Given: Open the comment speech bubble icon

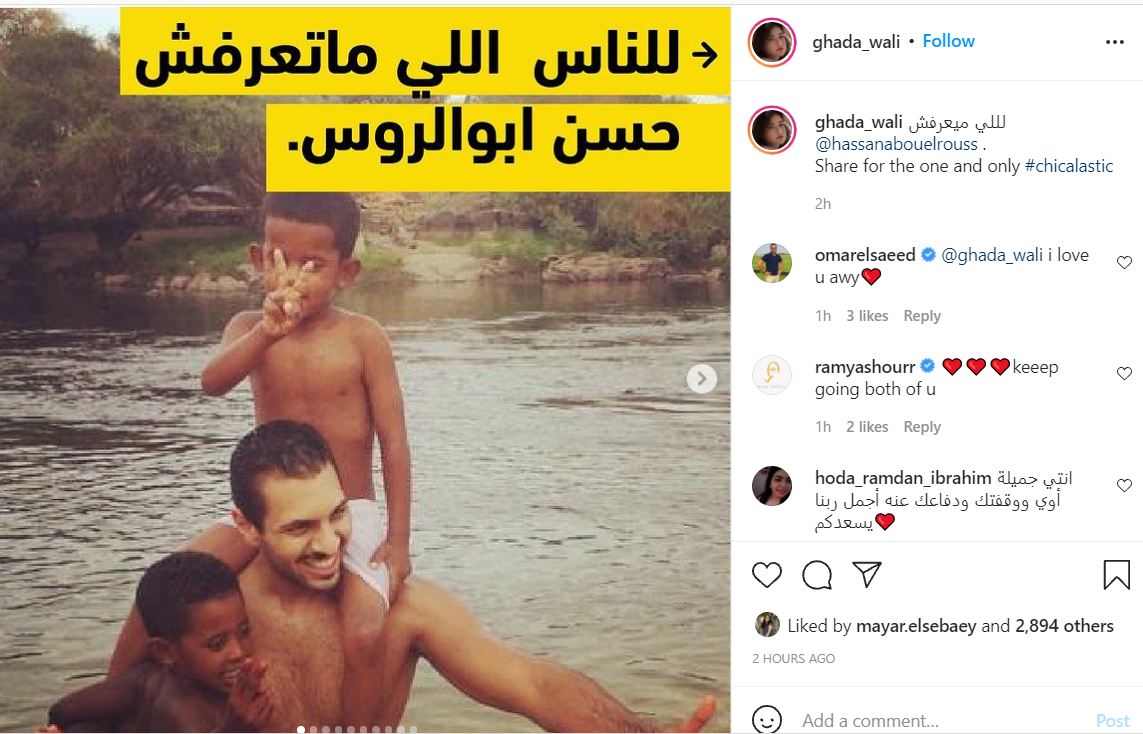Looking at the screenshot, I should [817, 575].
